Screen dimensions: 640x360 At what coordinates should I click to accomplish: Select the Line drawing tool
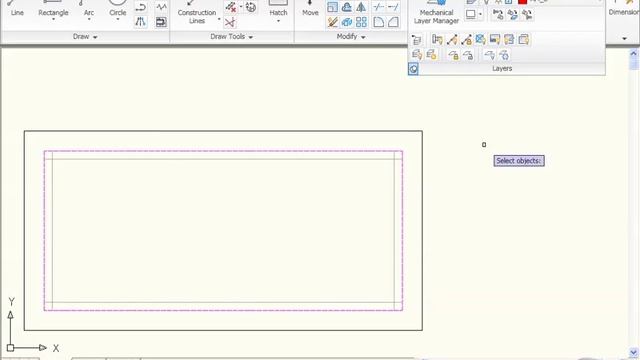click(17, 10)
